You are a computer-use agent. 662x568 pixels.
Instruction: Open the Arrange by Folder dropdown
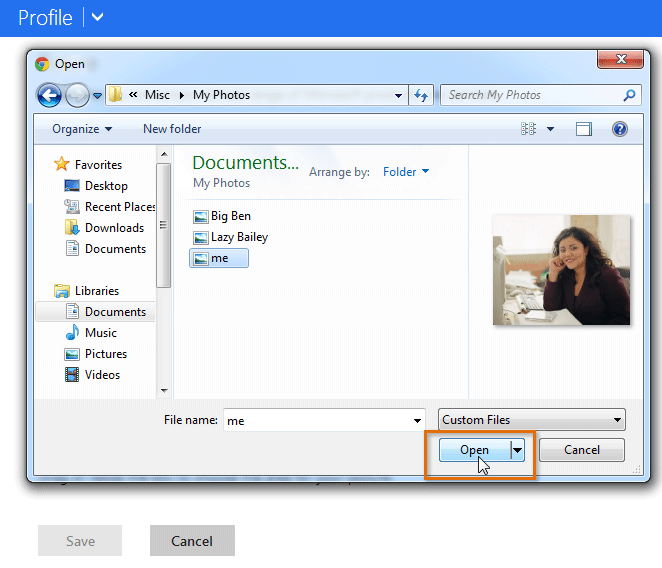tap(406, 172)
